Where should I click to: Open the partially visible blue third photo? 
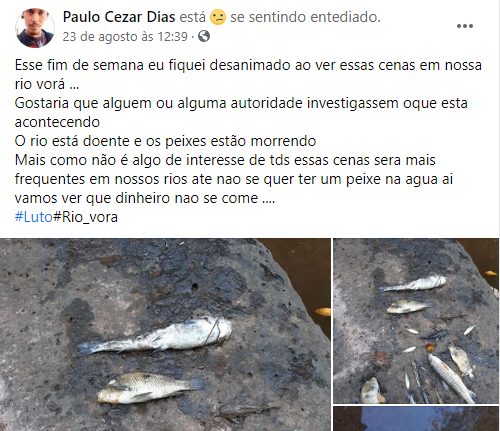[416, 419]
